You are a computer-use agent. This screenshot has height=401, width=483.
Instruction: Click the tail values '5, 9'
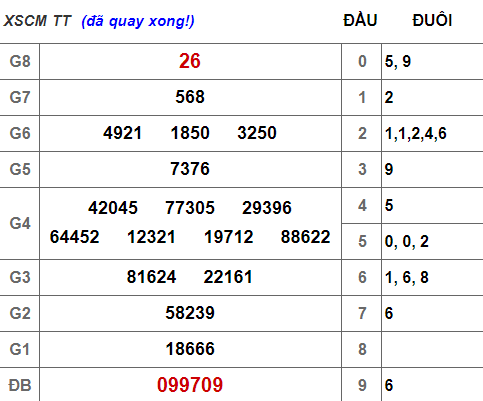point(398,62)
